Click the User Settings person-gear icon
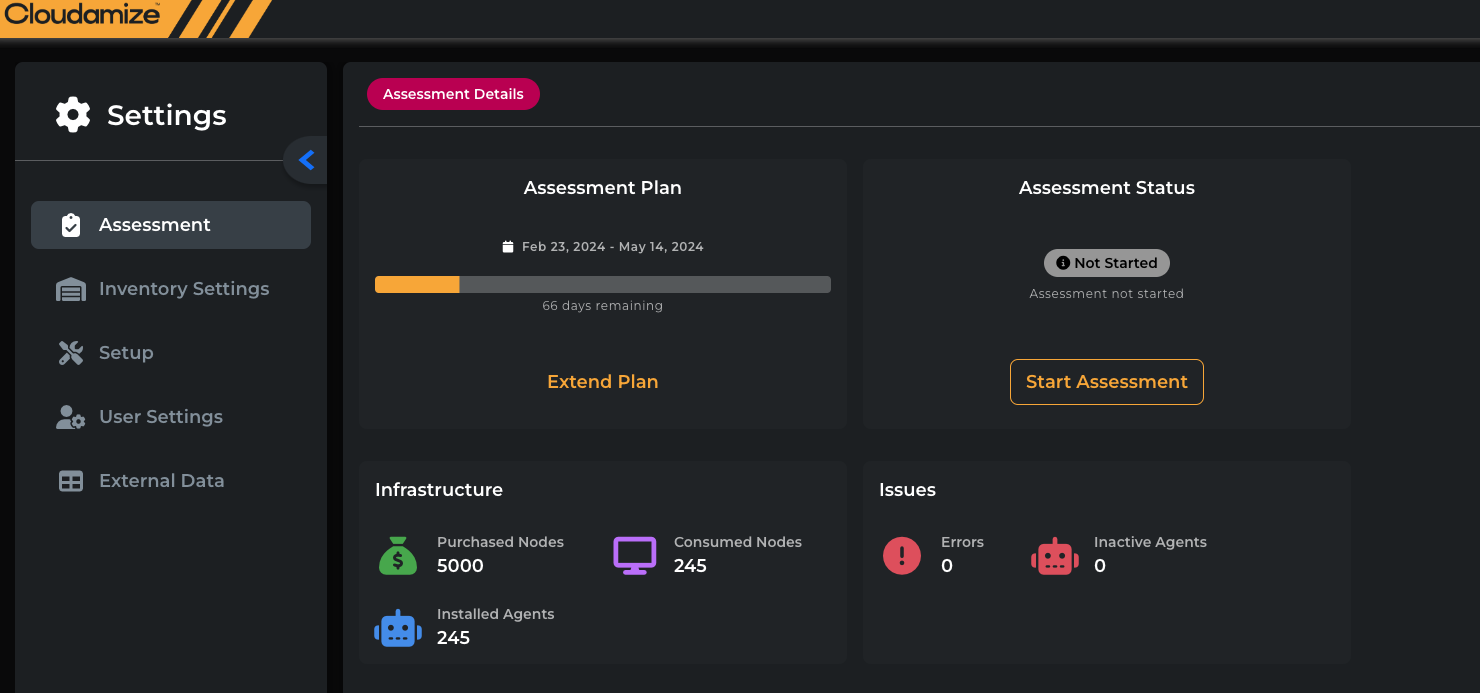This screenshot has height=693, width=1480. pyautogui.click(x=71, y=417)
